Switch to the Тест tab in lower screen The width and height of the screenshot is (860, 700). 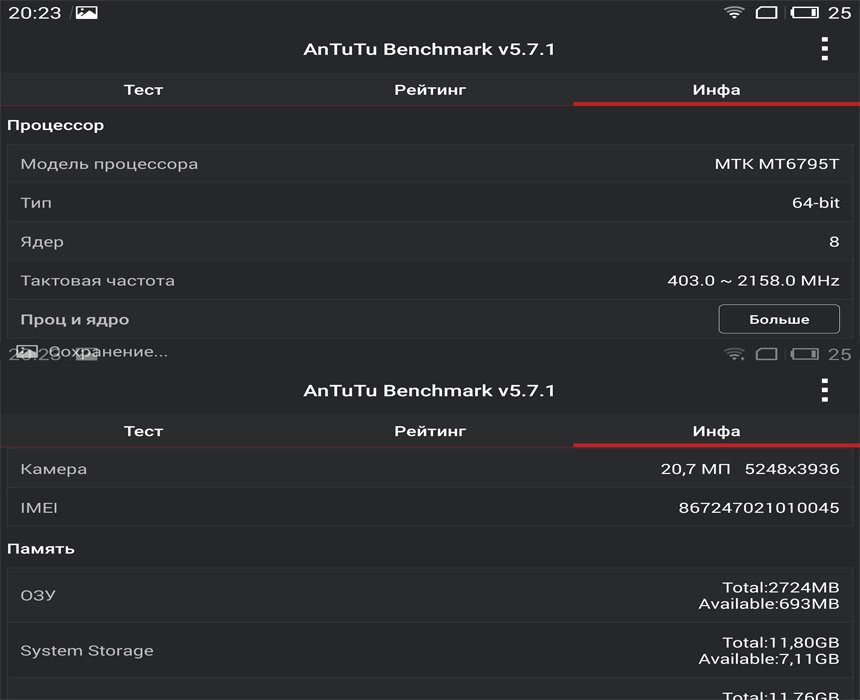coord(143,431)
